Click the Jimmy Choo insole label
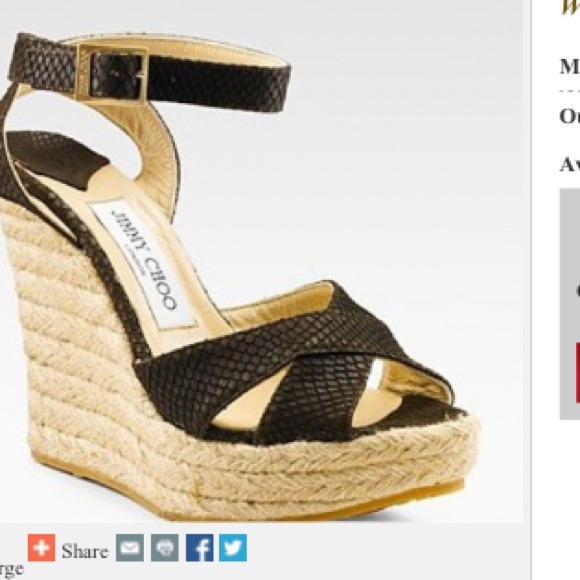 [x=144, y=263]
